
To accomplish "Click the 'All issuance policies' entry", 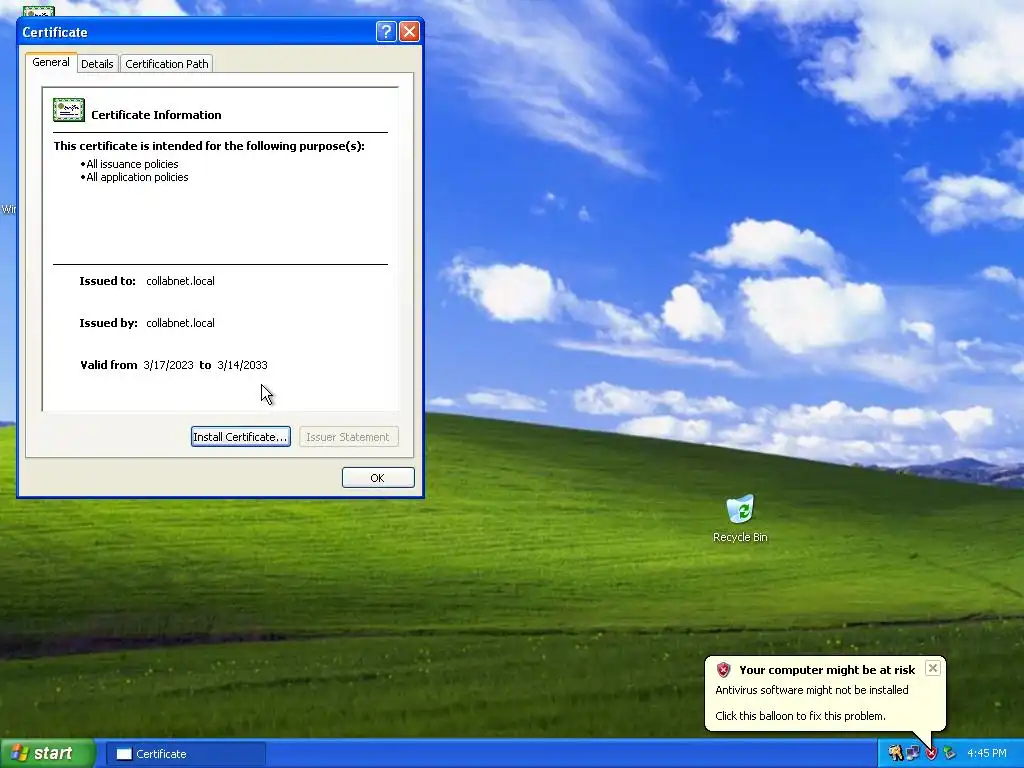I will 132,164.
